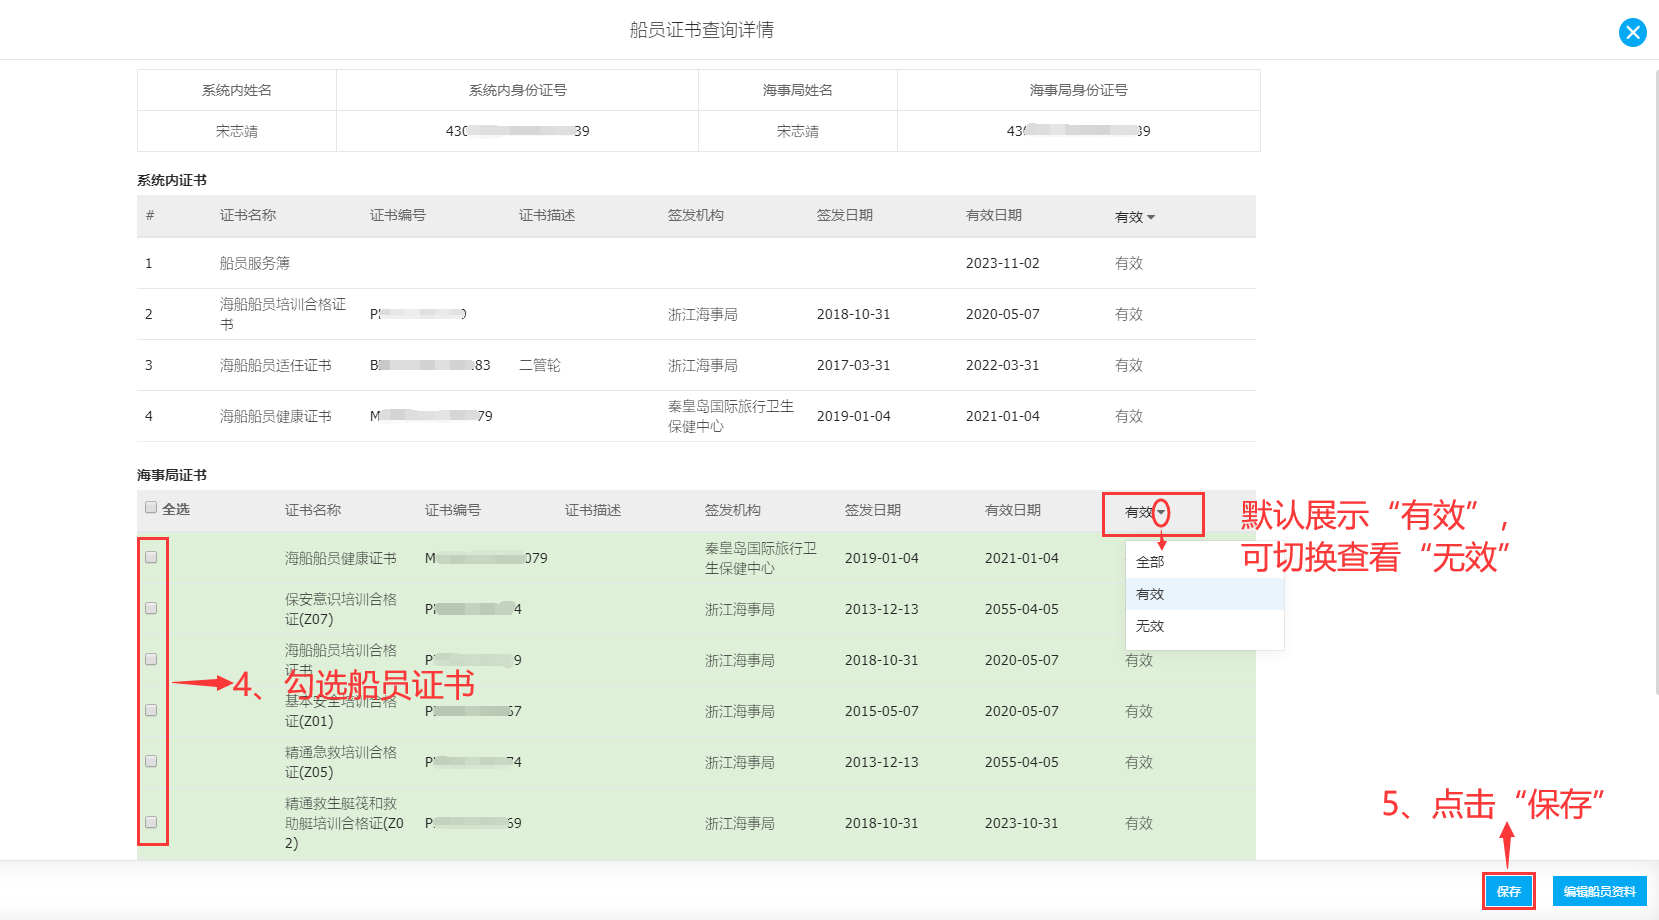This screenshot has width=1659, height=920.
Task: Click the 二管轮 certificate description cell
Action: (540, 365)
